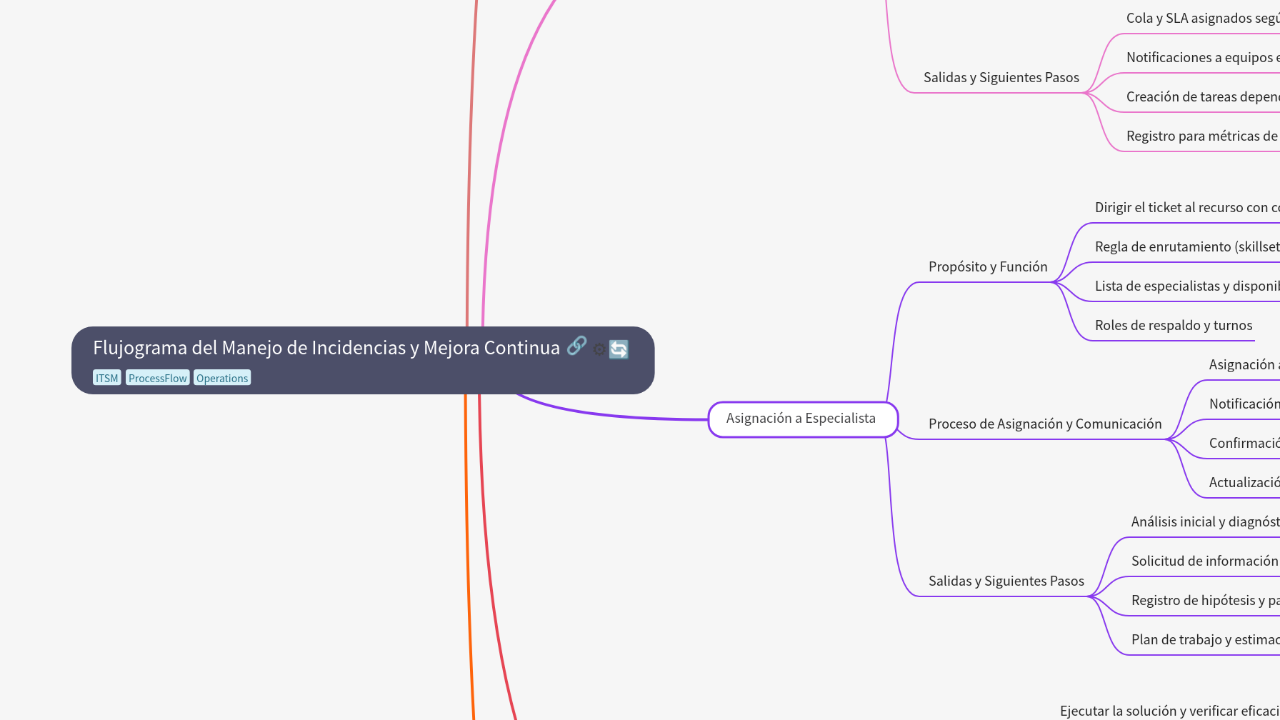Viewport: 1280px width, 720px height.
Task: Click the 'Roles de respaldo y turnos' node
Action: coord(1175,325)
